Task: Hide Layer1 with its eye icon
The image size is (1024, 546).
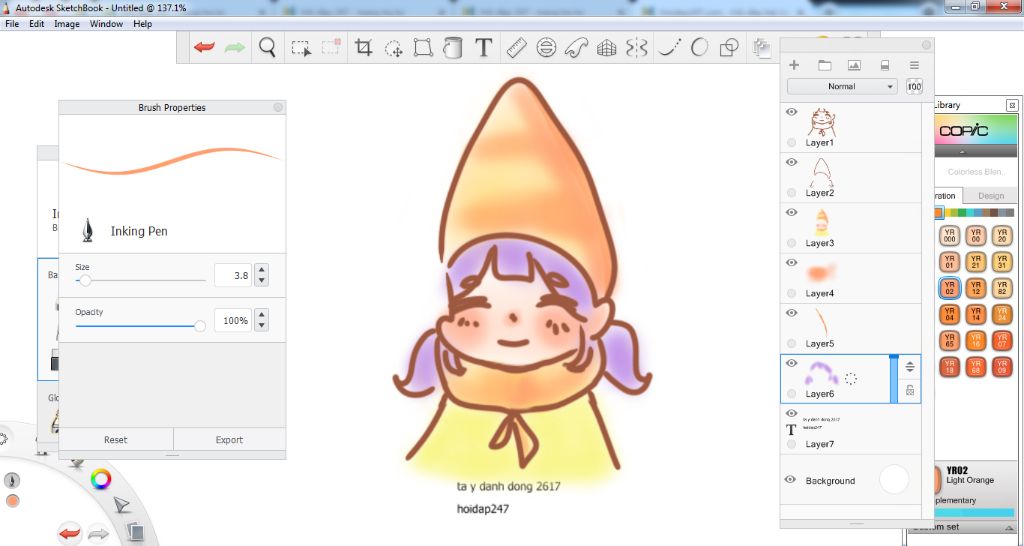Action: tap(792, 112)
